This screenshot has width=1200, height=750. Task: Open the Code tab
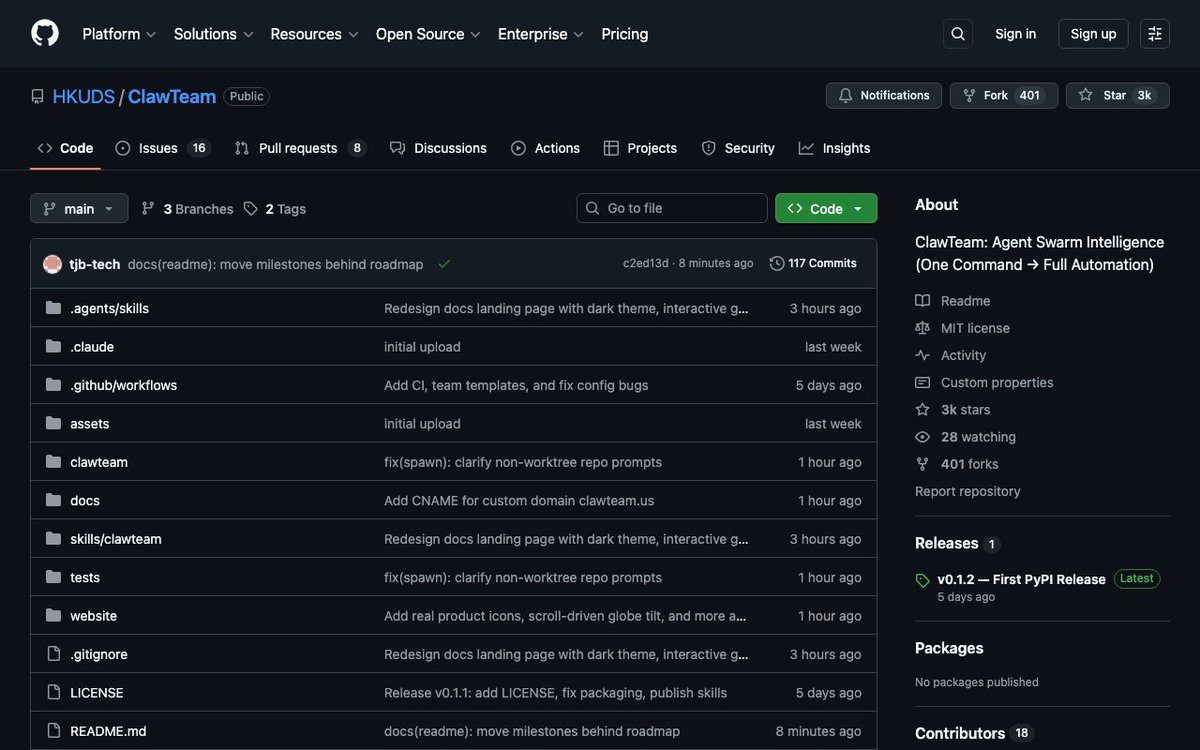click(x=65, y=148)
